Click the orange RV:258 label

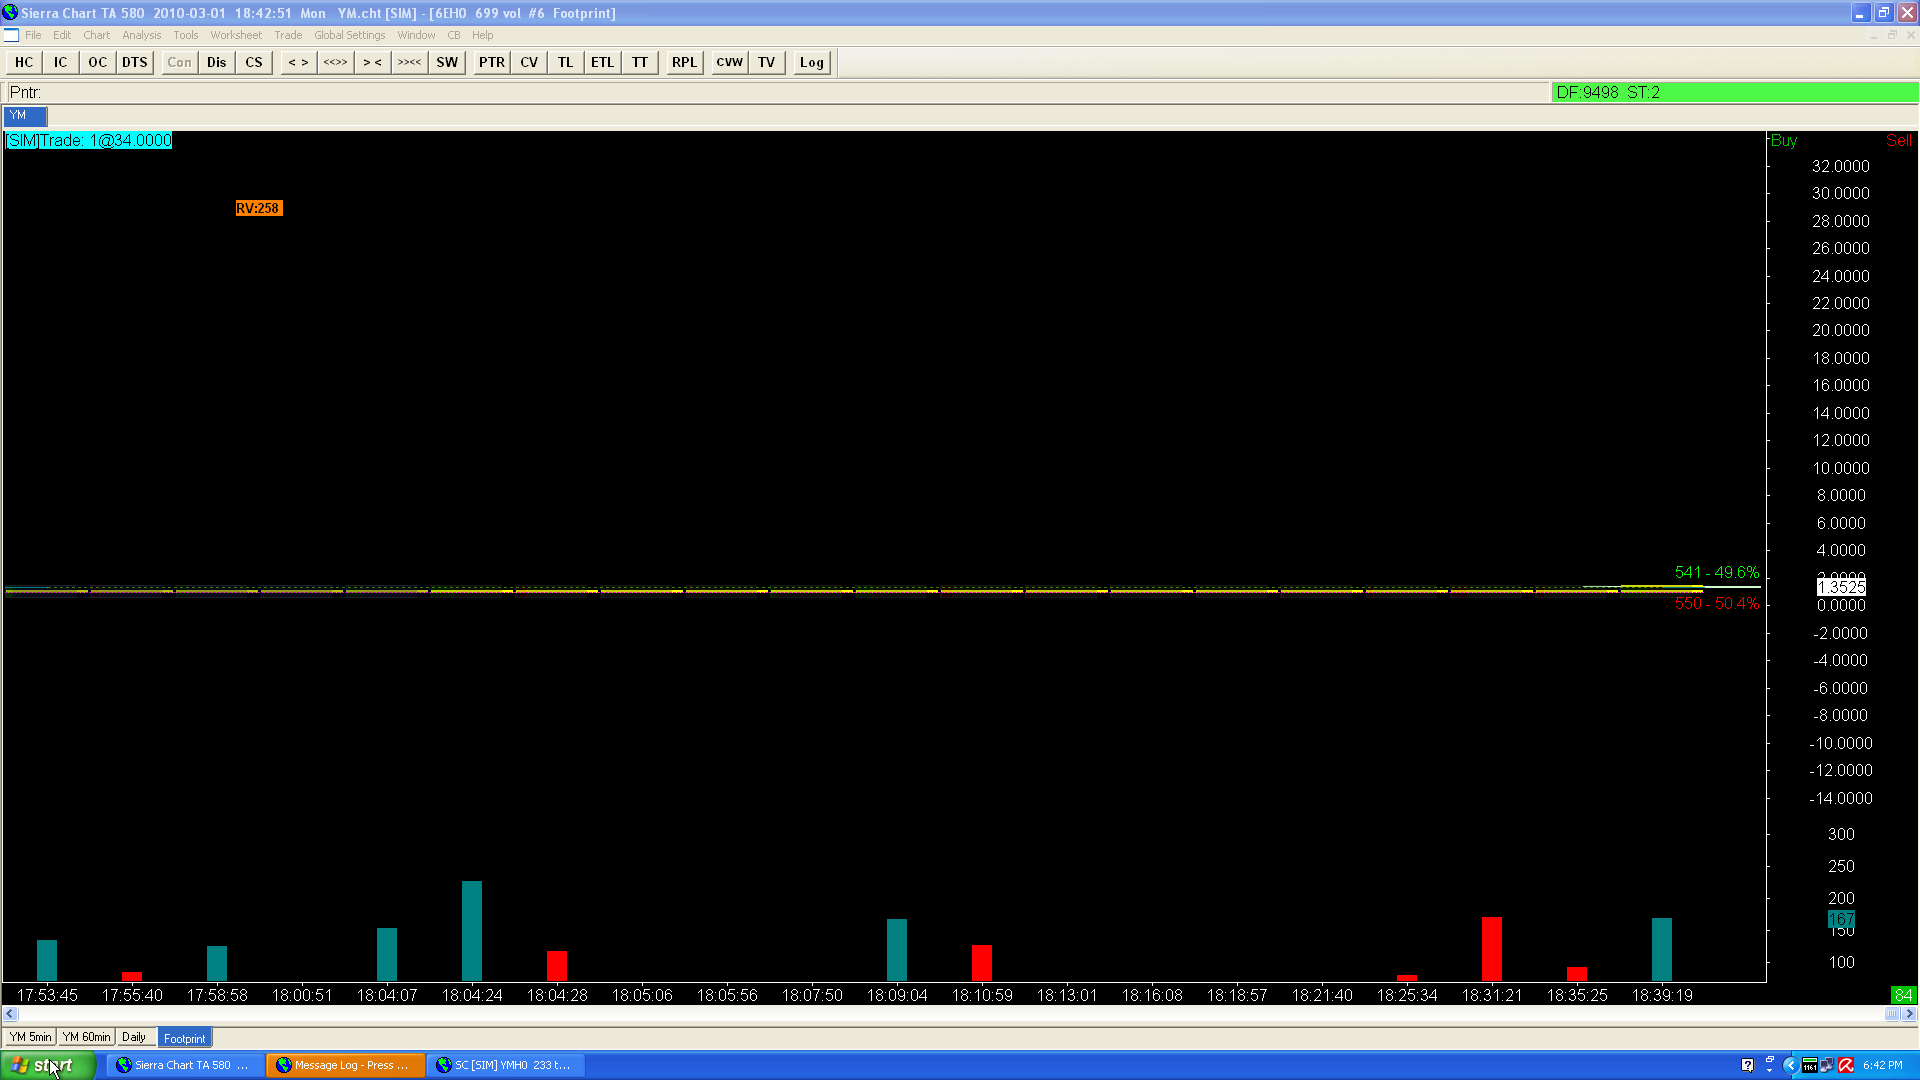pyautogui.click(x=259, y=208)
